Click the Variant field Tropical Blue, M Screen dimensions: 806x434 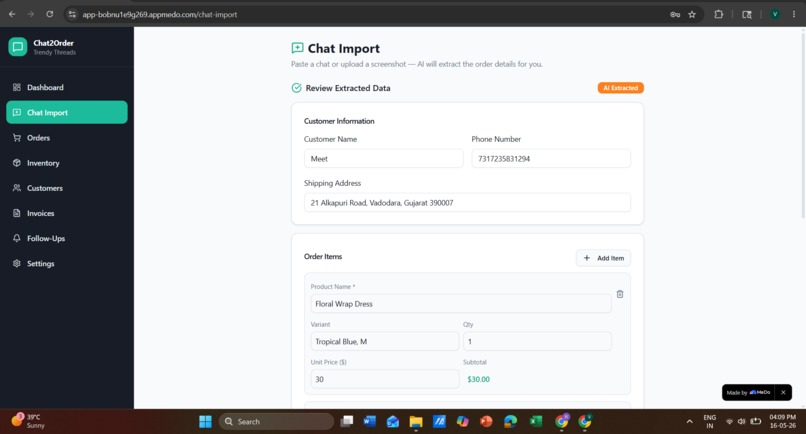(384, 341)
